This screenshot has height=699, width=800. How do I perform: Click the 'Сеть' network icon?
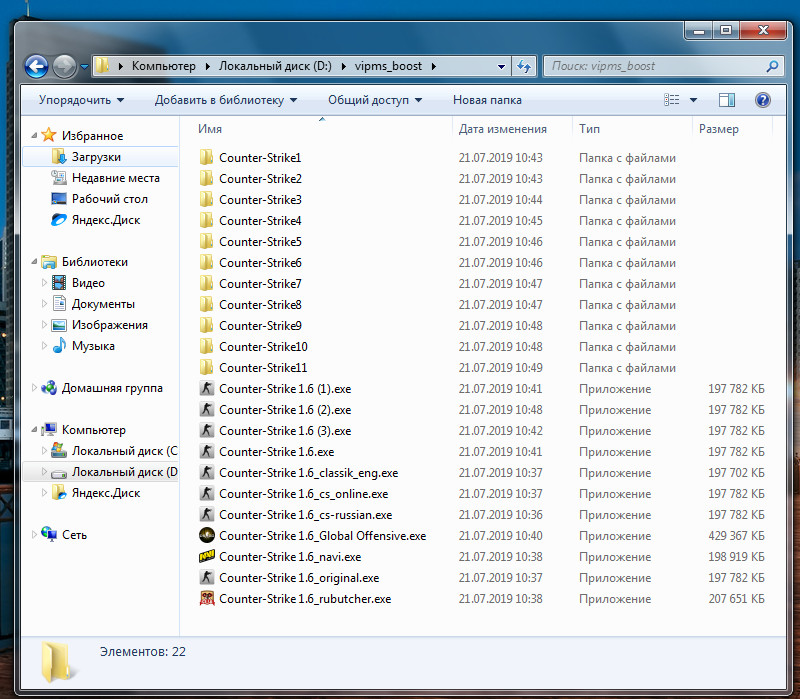pyautogui.click(x=49, y=534)
